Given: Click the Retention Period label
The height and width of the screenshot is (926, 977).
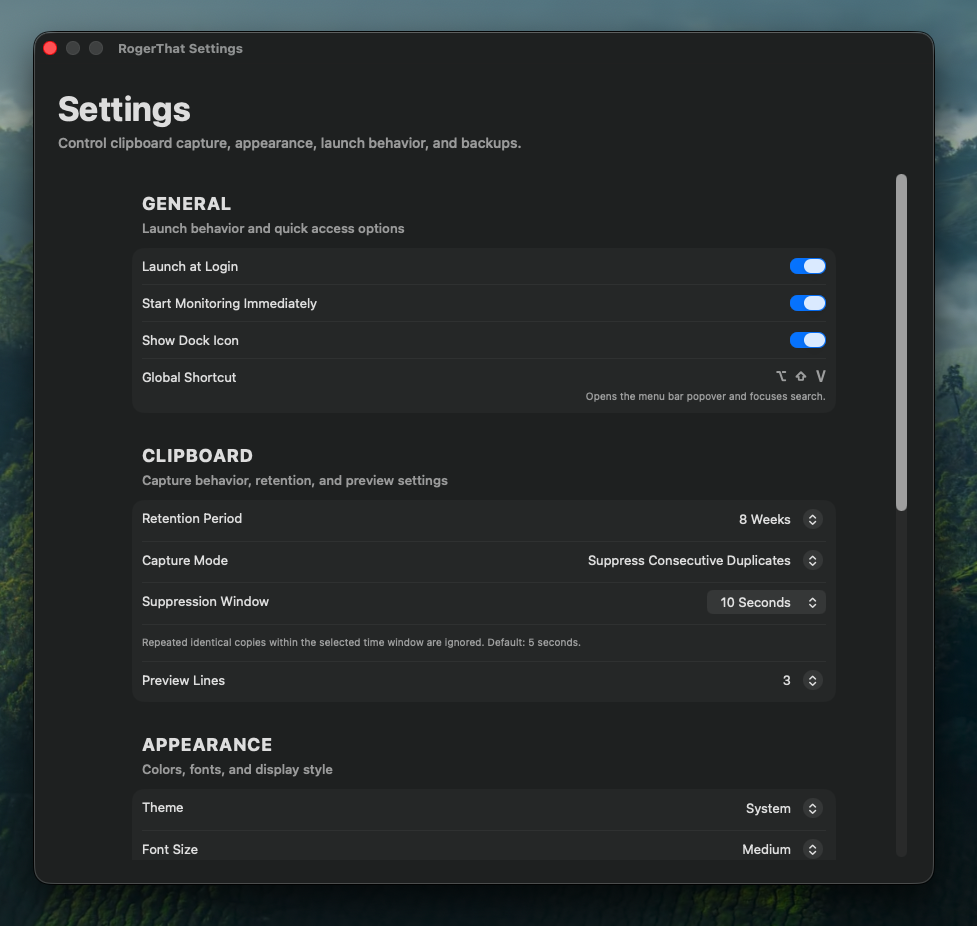Looking at the screenshot, I should click(192, 518).
